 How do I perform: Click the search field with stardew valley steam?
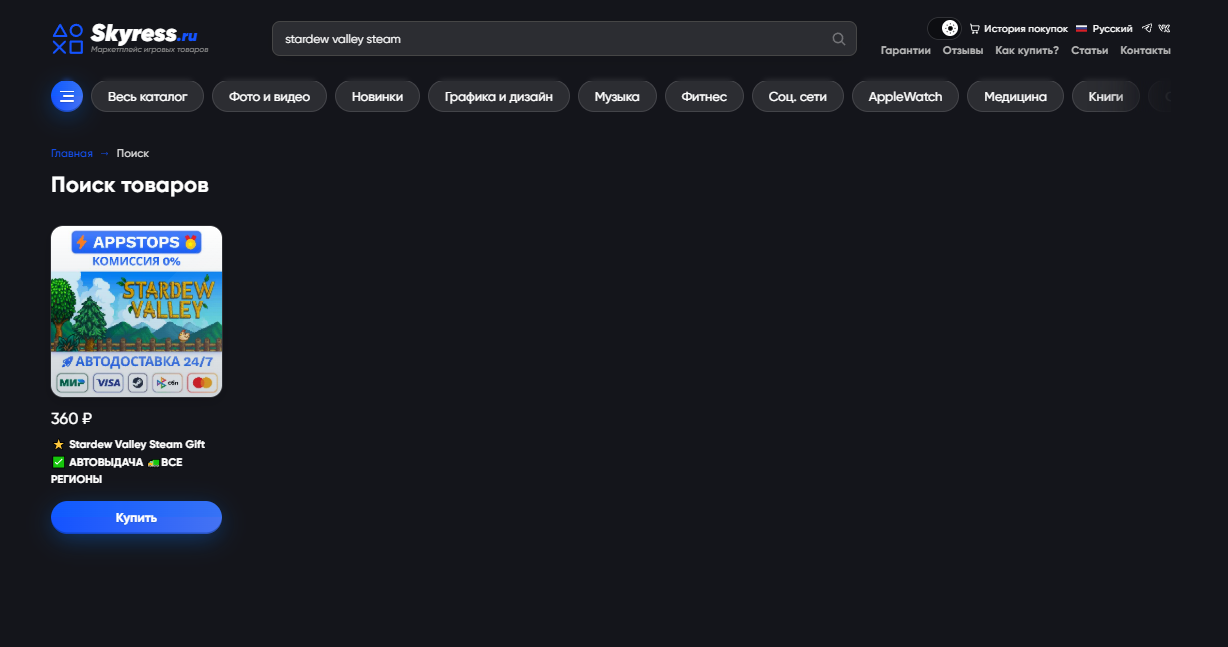(564, 39)
